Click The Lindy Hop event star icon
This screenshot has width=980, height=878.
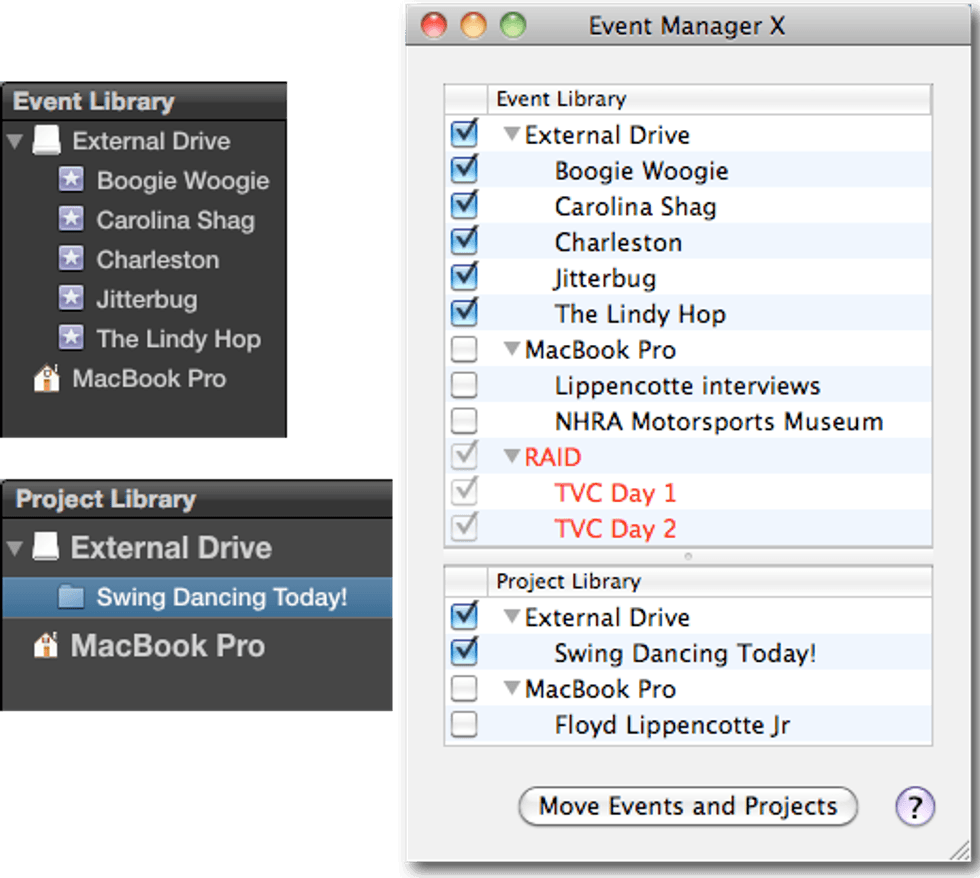point(71,337)
